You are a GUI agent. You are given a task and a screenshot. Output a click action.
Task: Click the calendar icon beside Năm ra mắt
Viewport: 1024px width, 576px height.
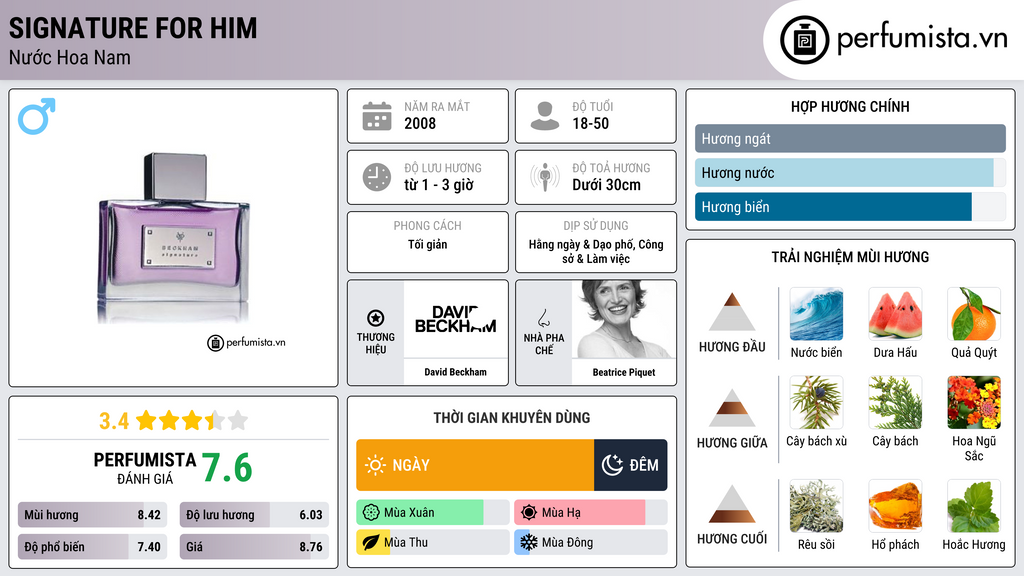(x=377, y=116)
